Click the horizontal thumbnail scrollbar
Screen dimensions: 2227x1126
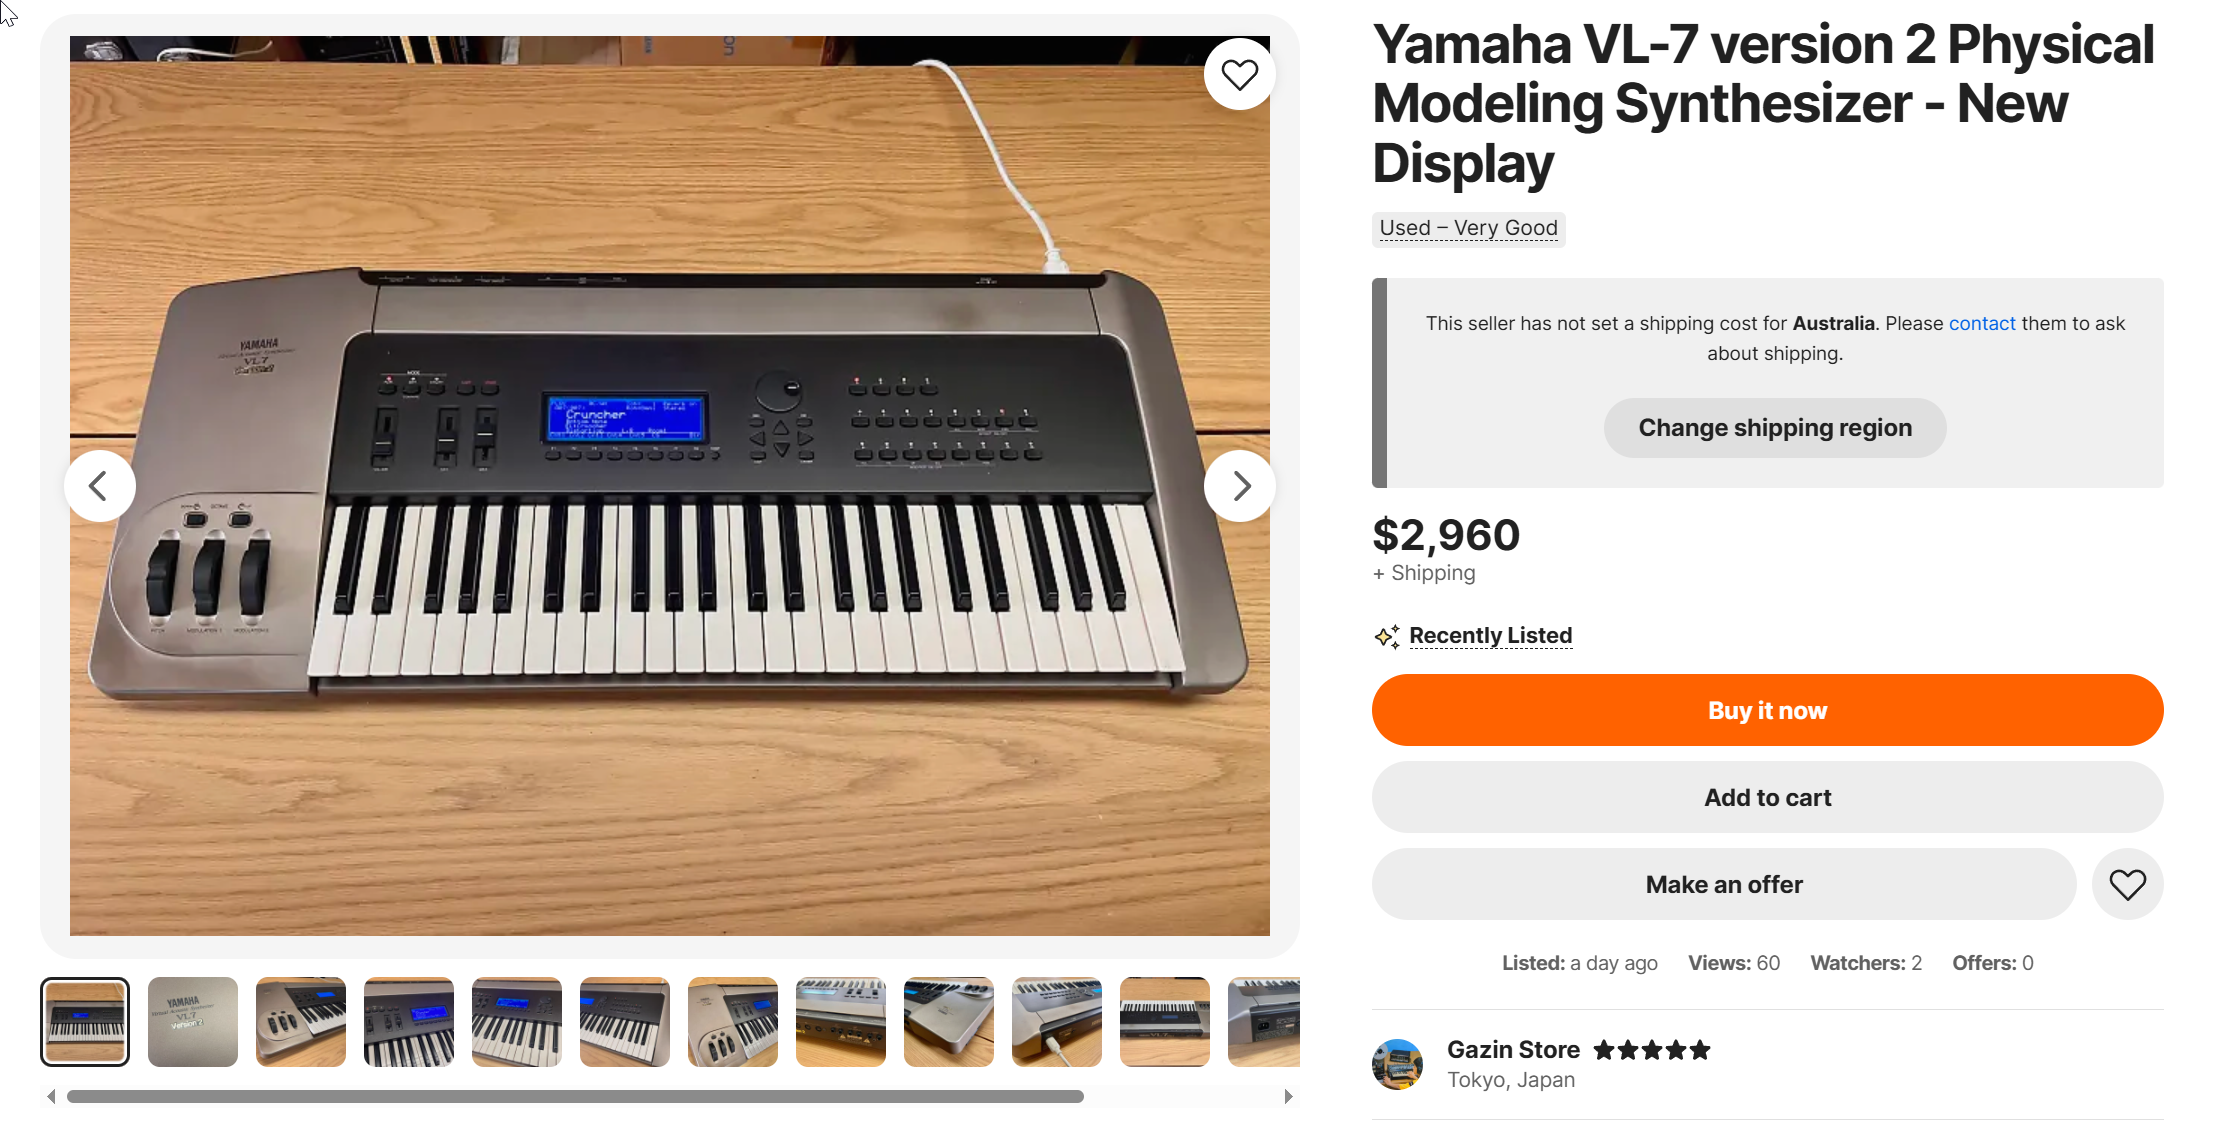pyautogui.click(x=575, y=1096)
